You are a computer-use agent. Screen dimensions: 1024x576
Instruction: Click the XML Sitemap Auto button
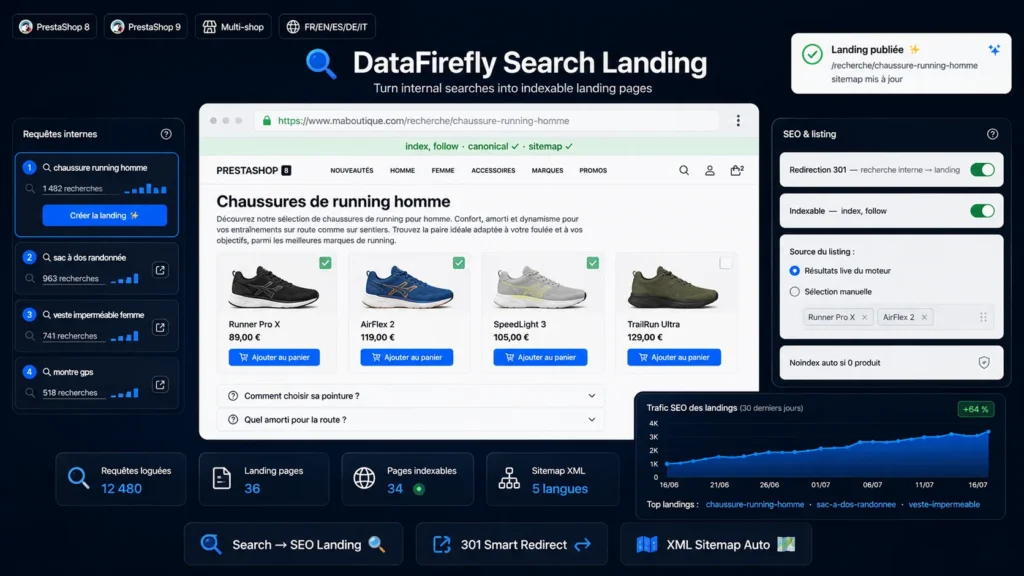coord(716,544)
